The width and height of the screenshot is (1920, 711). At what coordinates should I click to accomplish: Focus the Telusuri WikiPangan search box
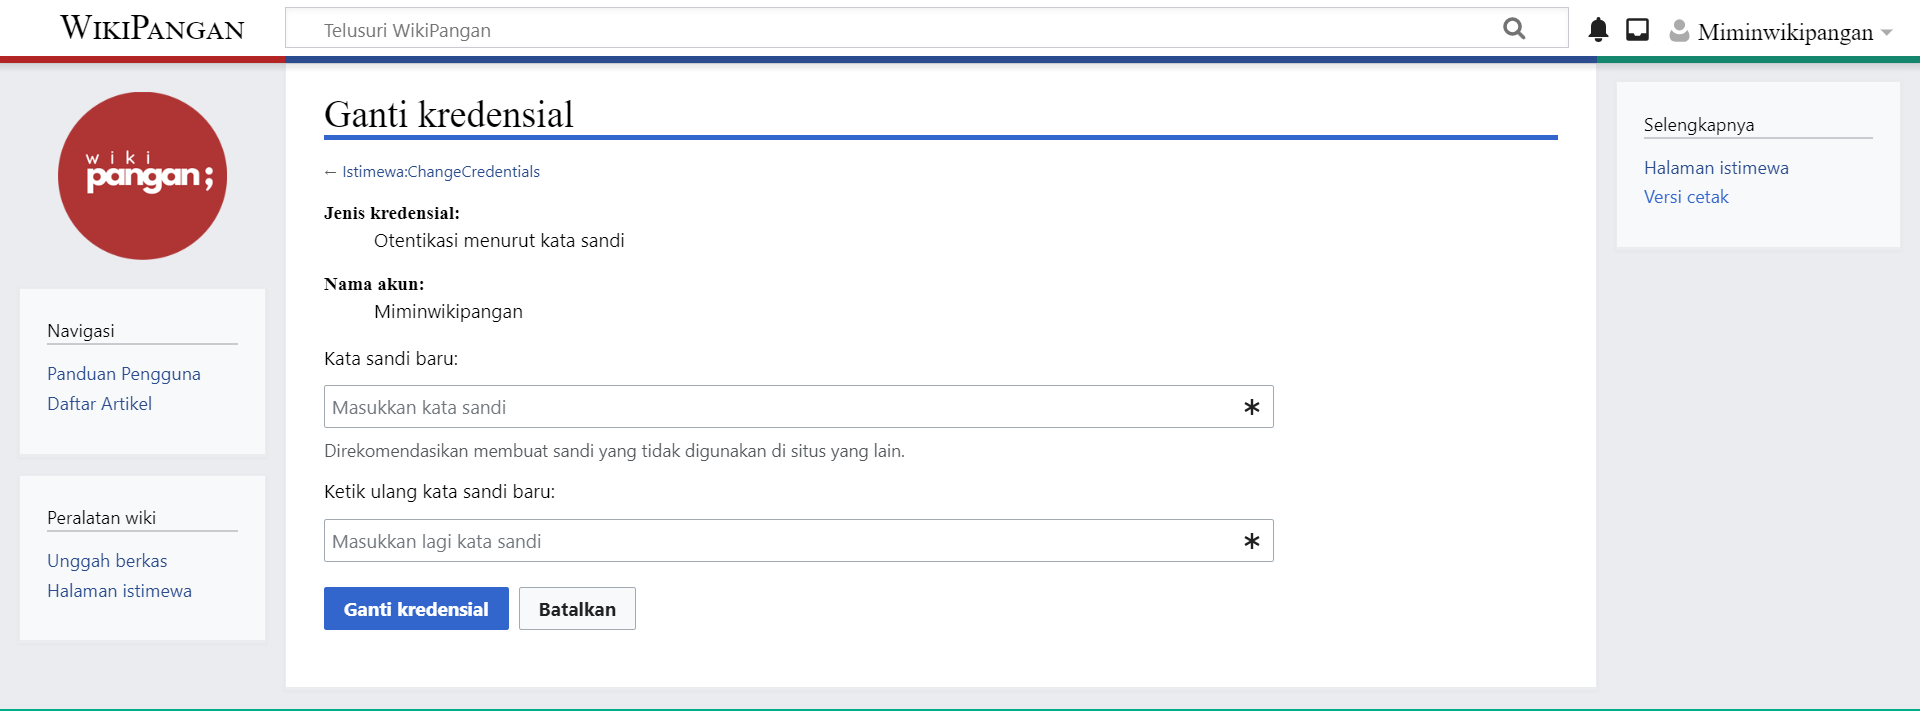tap(900, 30)
